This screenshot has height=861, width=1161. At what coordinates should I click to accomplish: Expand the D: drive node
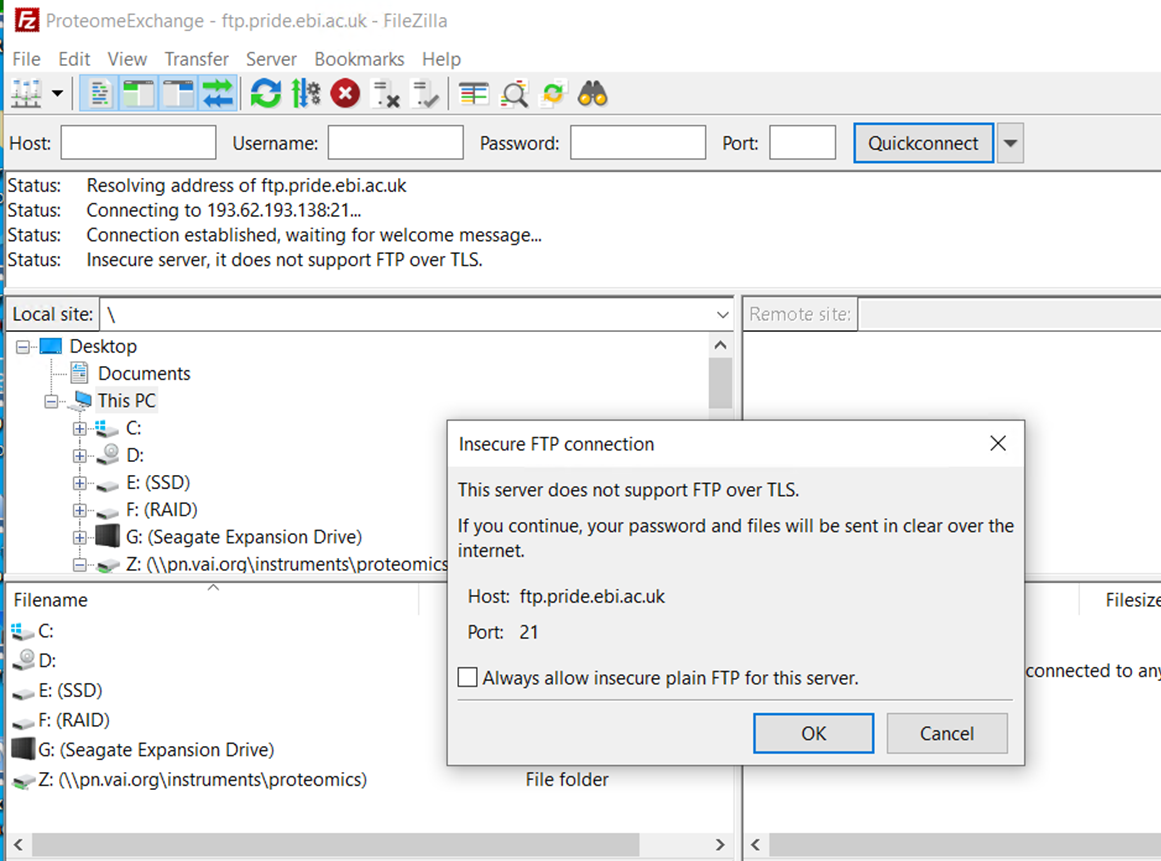tap(79, 456)
